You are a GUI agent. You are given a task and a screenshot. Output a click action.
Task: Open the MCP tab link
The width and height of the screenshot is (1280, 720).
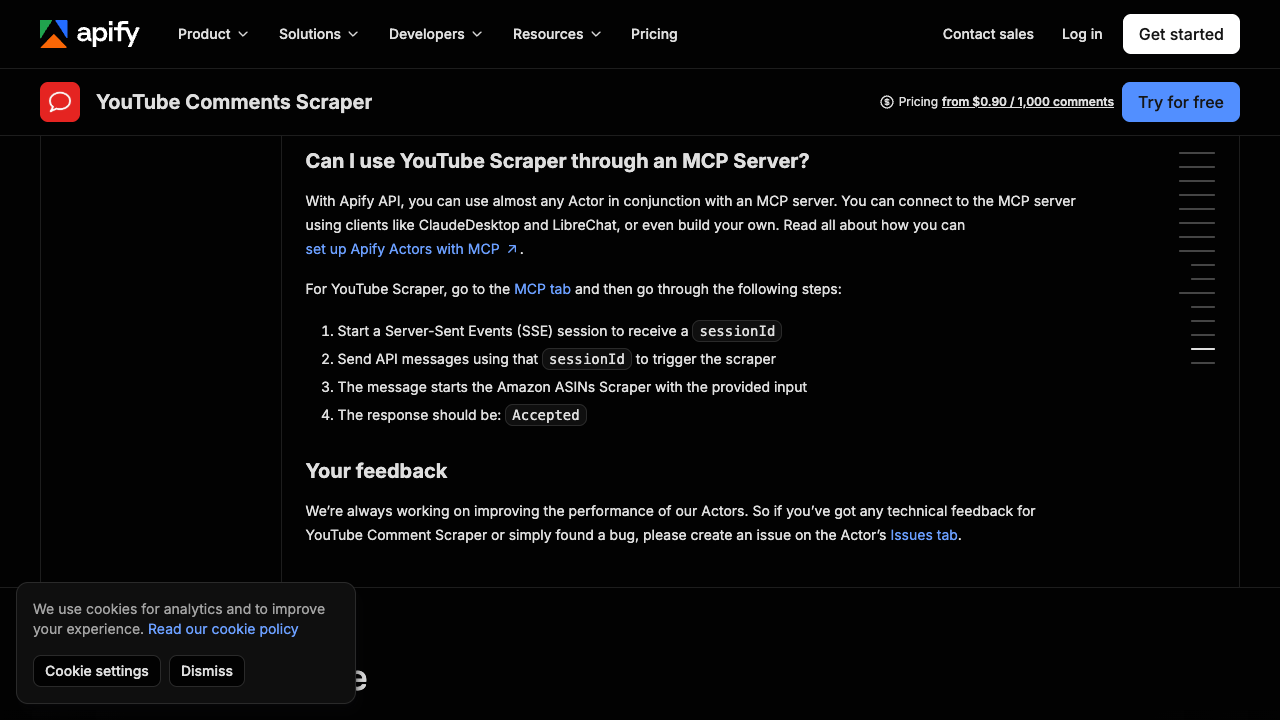tap(542, 289)
